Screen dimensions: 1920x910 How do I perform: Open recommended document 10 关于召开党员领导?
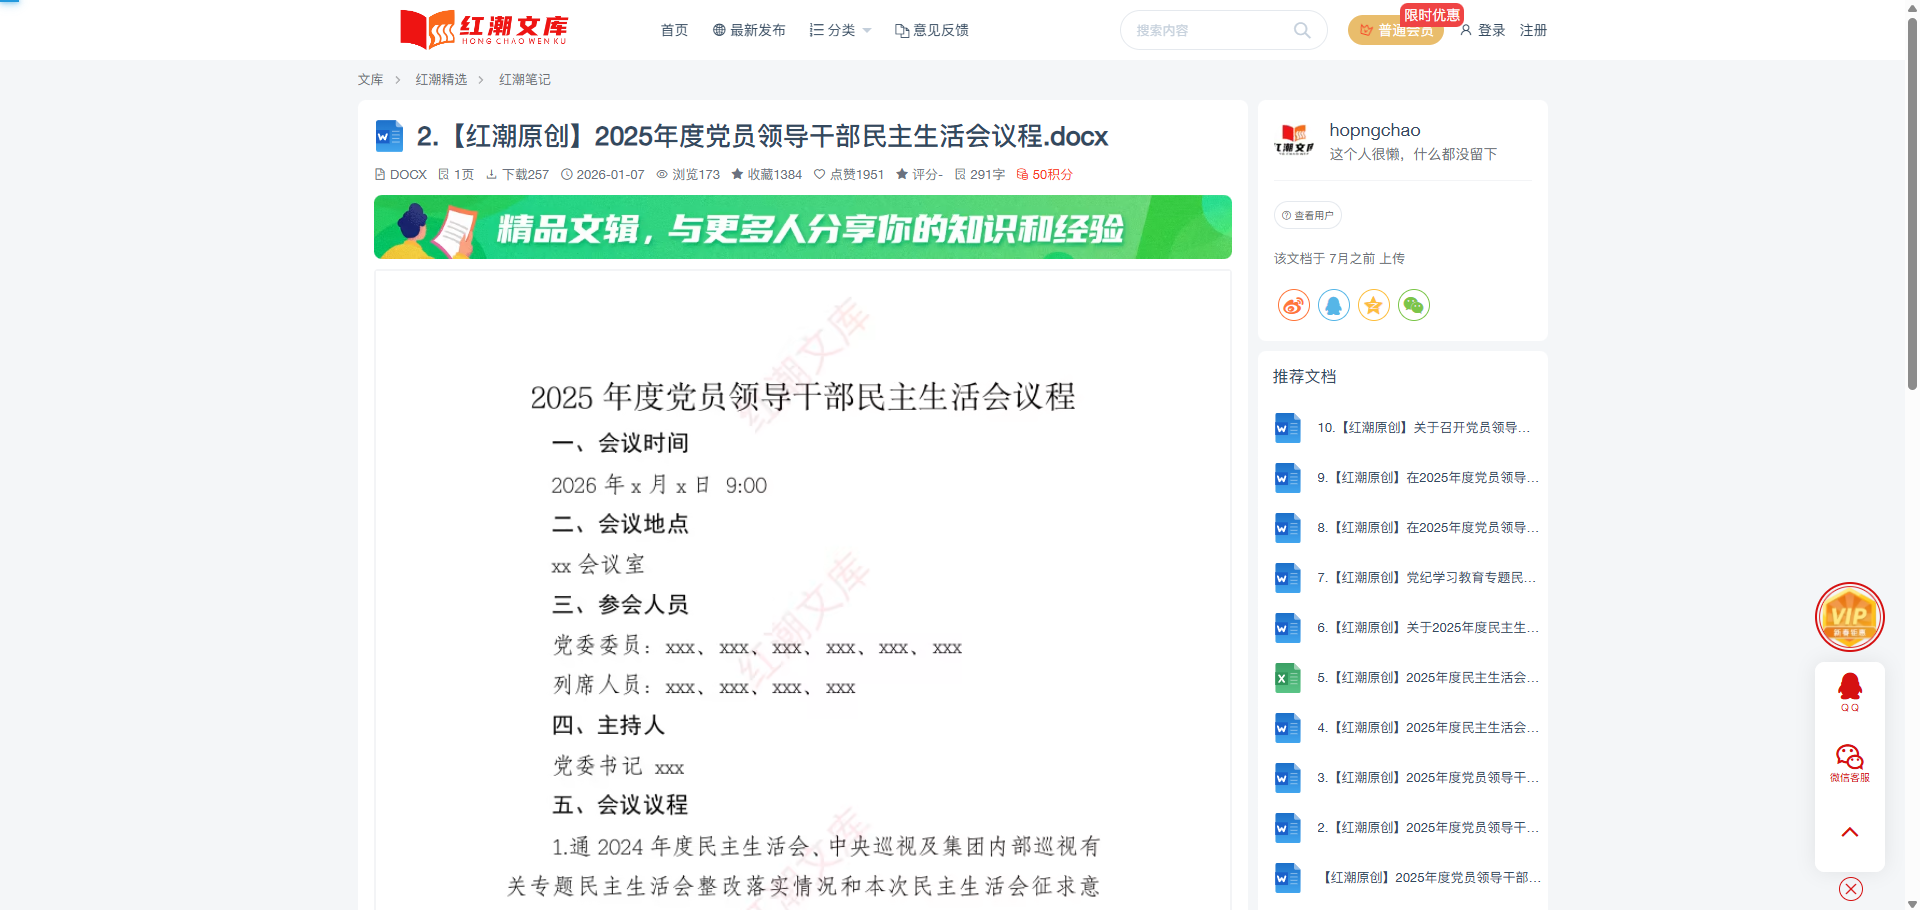coord(1424,428)
